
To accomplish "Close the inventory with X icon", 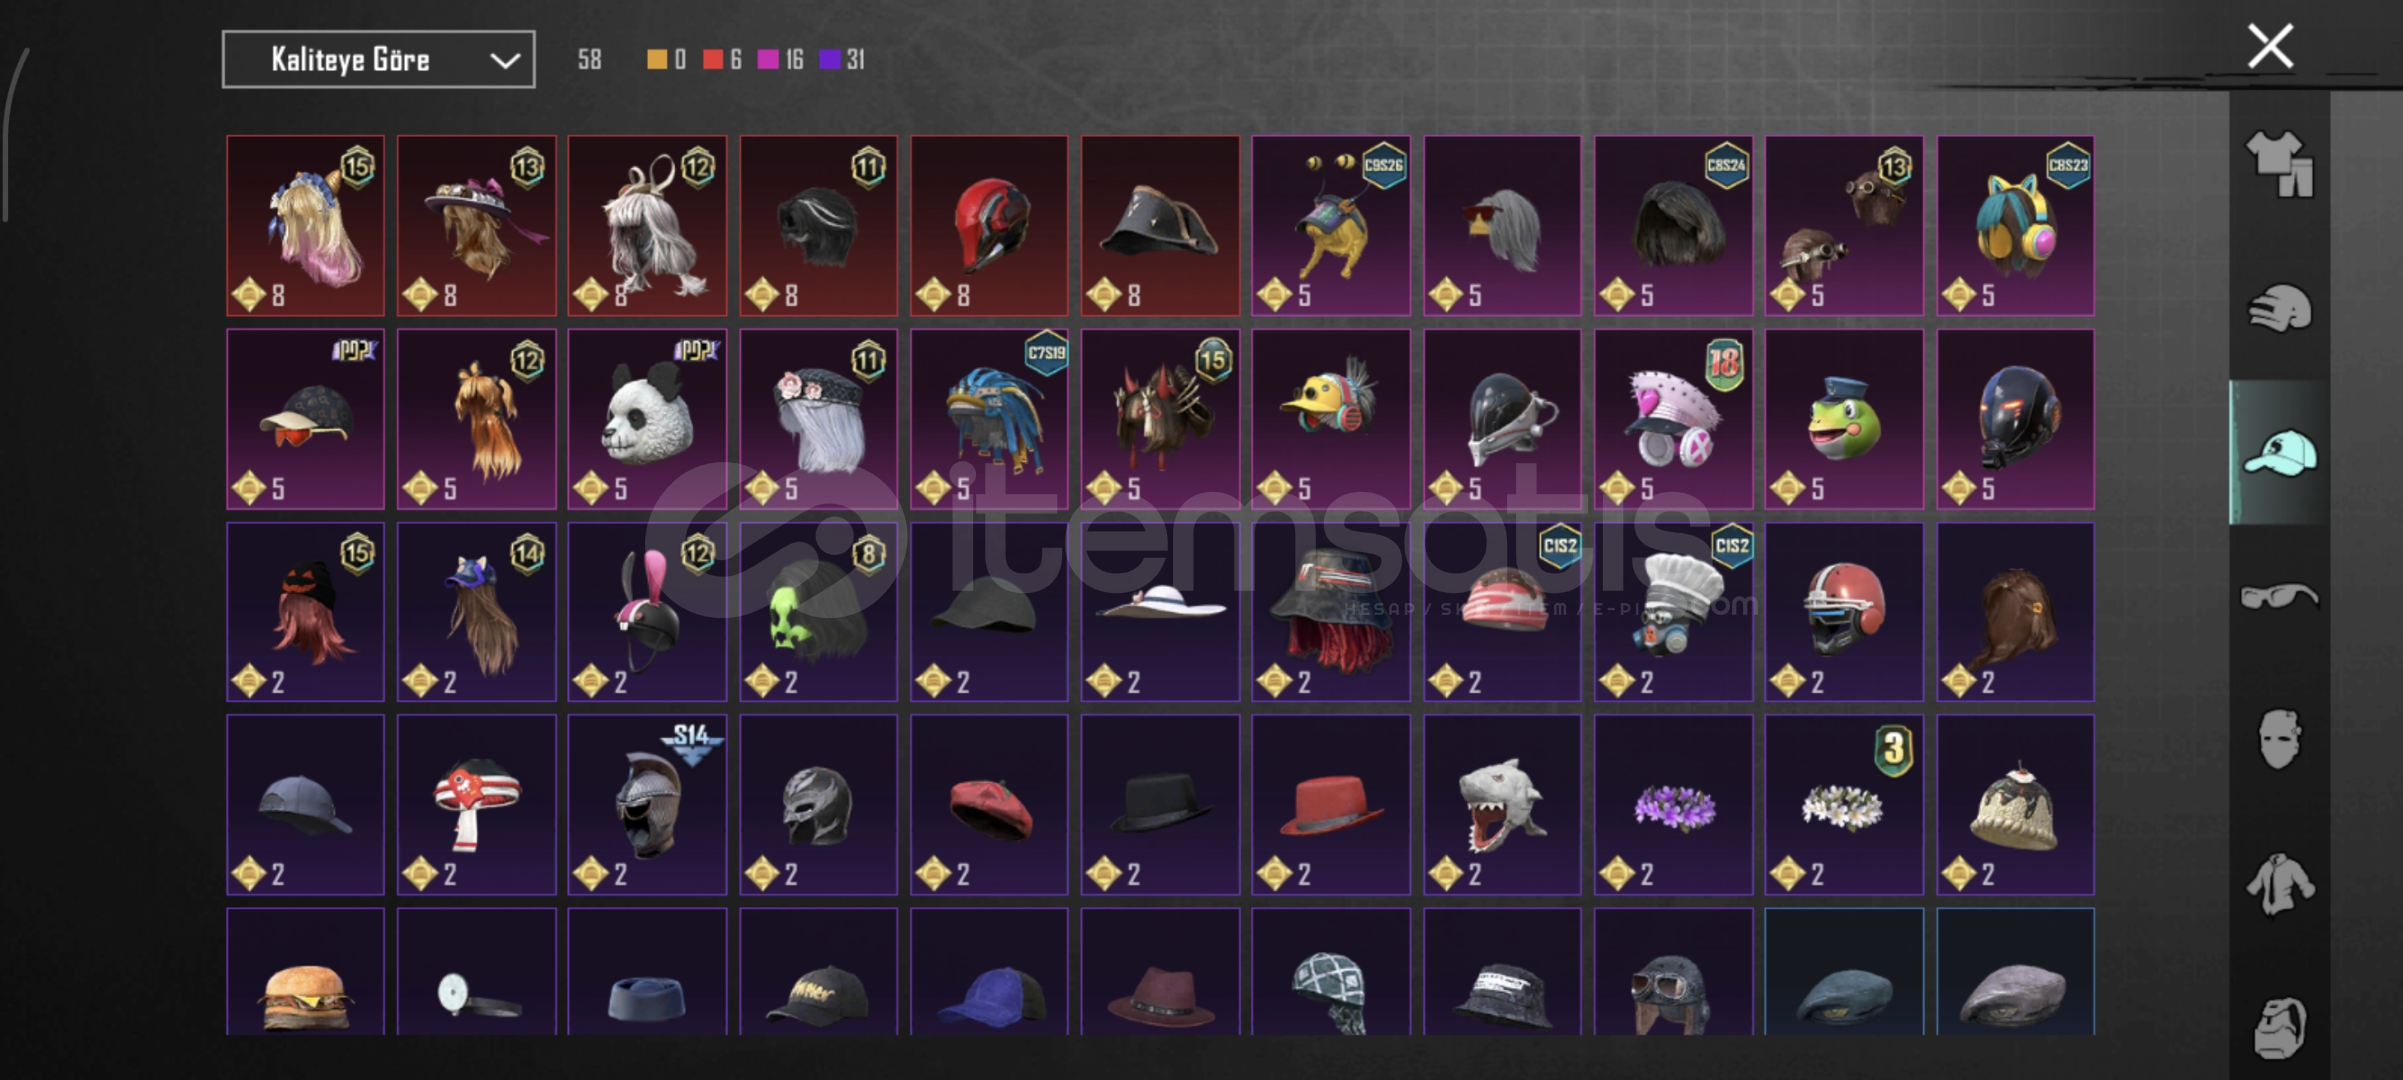I will coord(2270,46).
